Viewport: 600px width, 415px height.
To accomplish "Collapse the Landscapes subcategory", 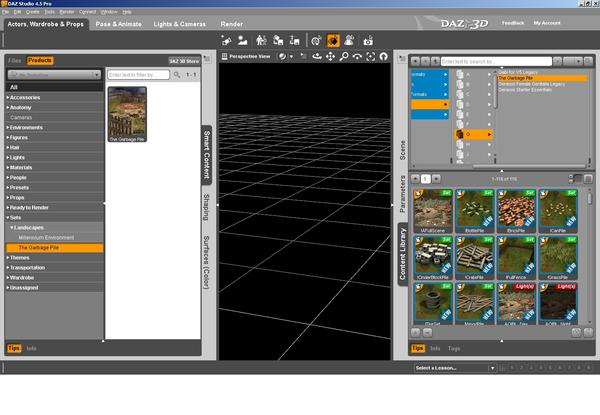I will click(12, 228).
